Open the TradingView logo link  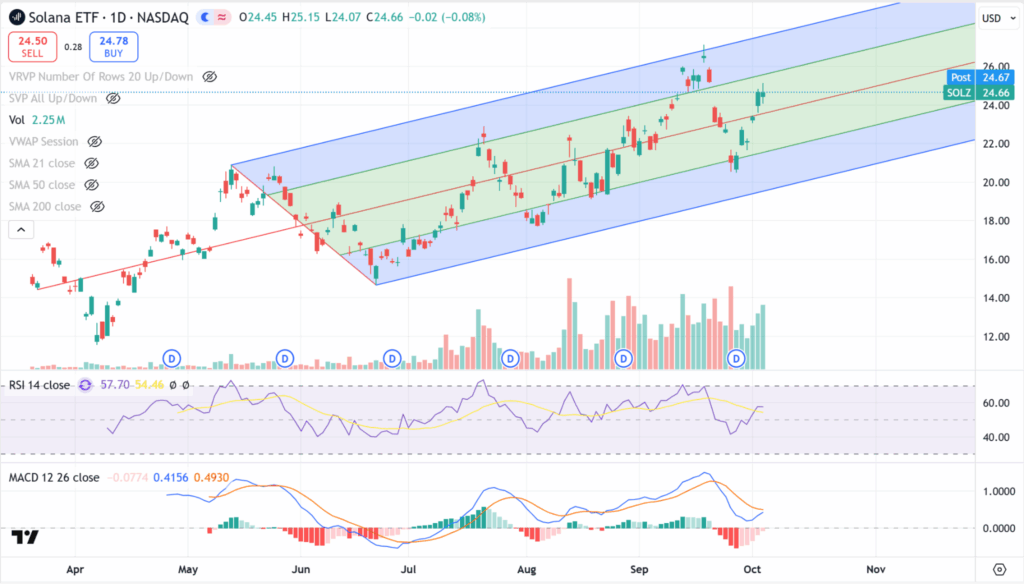[25, 537]
